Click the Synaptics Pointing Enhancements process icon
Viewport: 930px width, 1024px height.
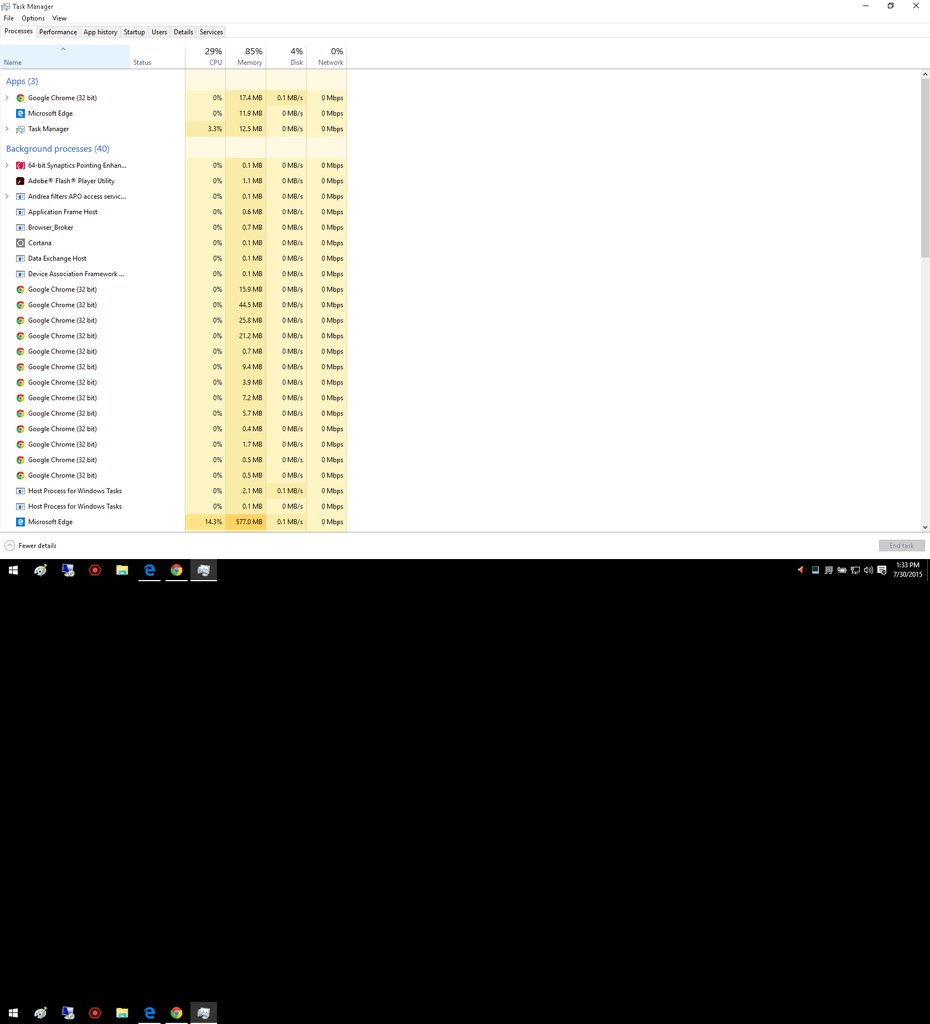coord(20,165)
